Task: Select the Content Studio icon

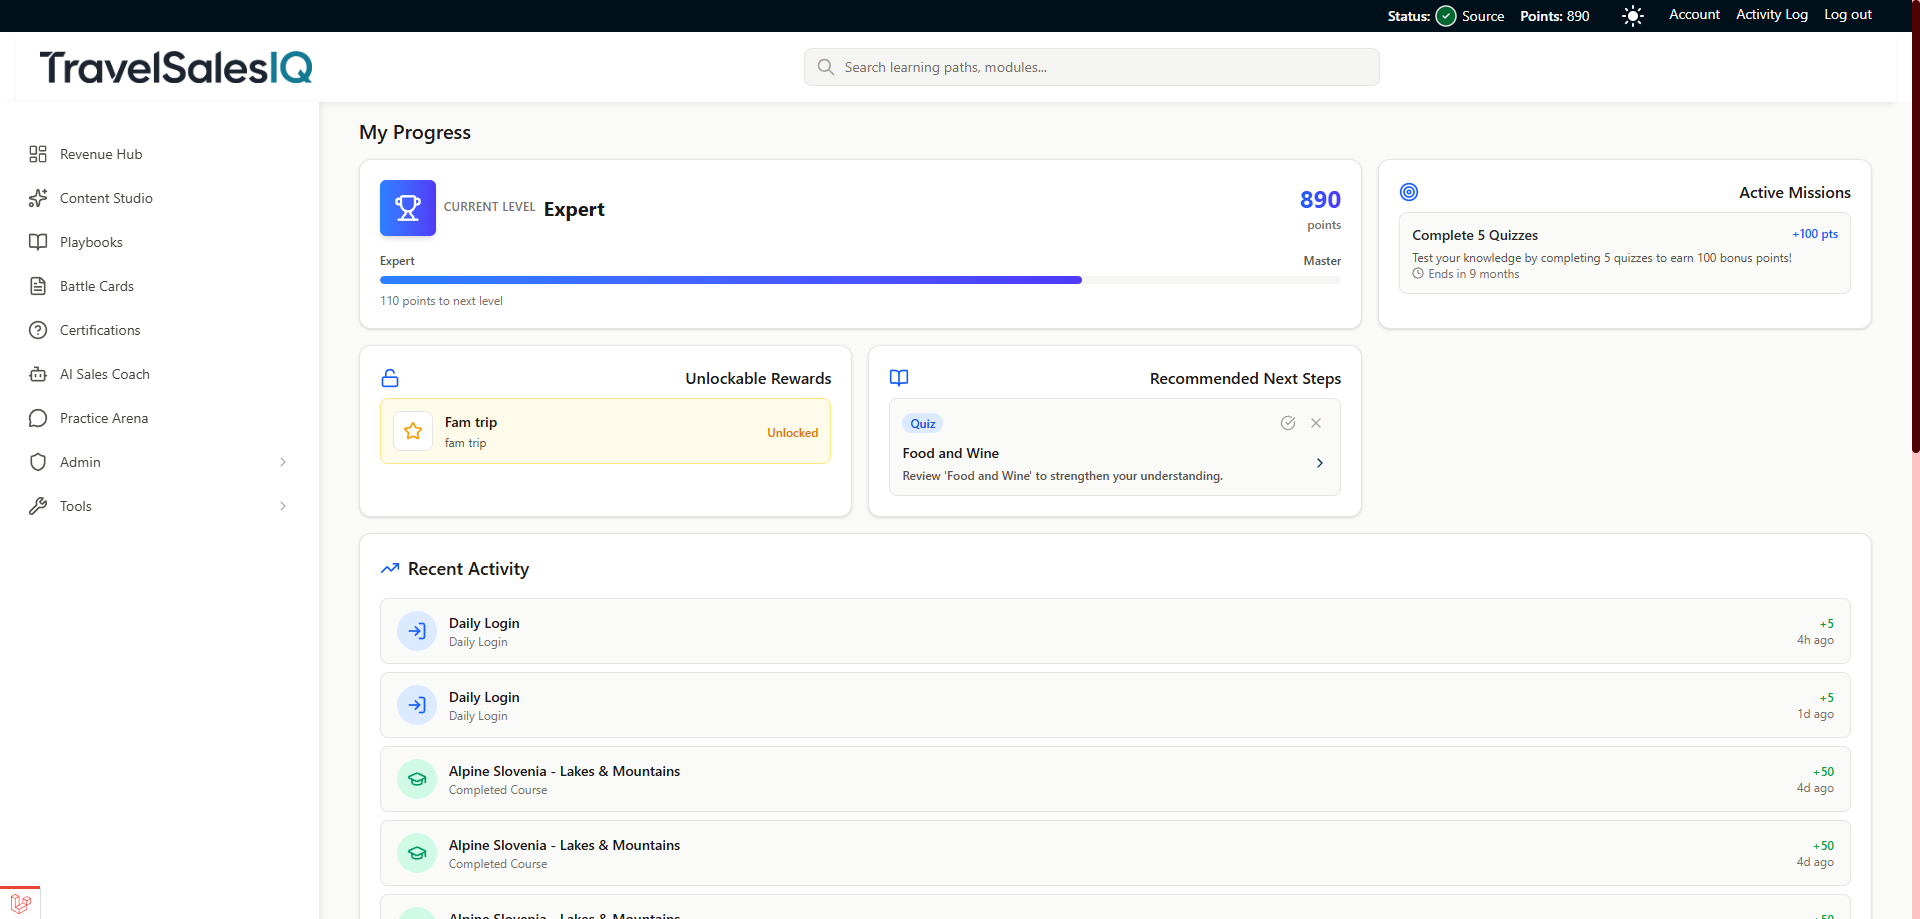Action: 38,197
